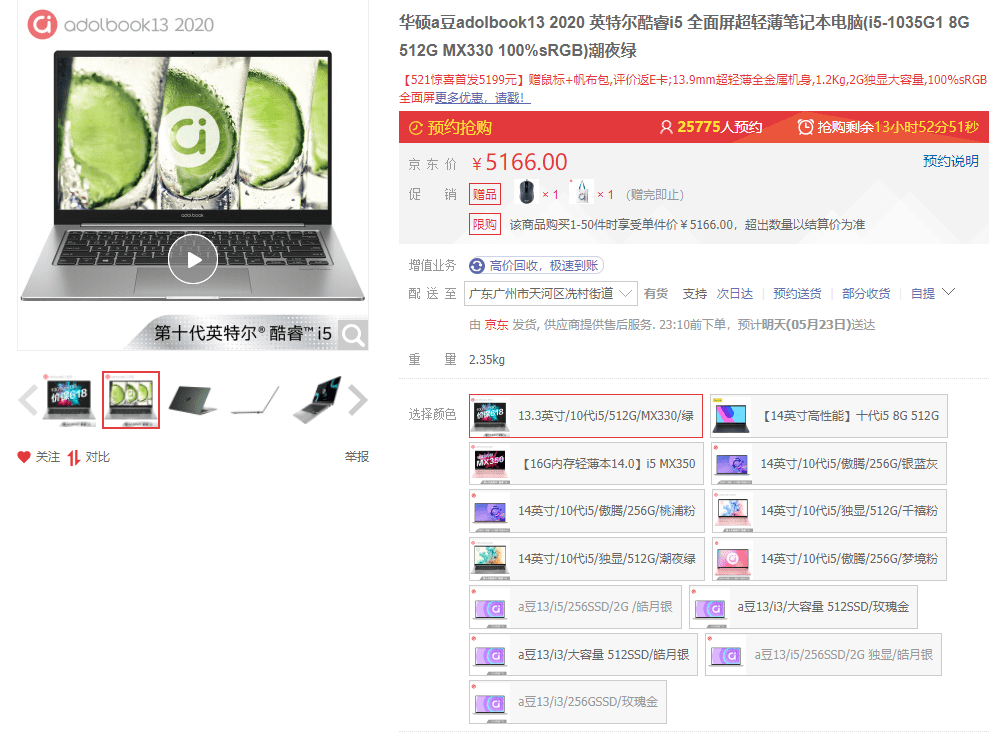Click the right arrow to see more thumbnails
The width and height of the screenshot is (994, 739).
click(358, 399)
